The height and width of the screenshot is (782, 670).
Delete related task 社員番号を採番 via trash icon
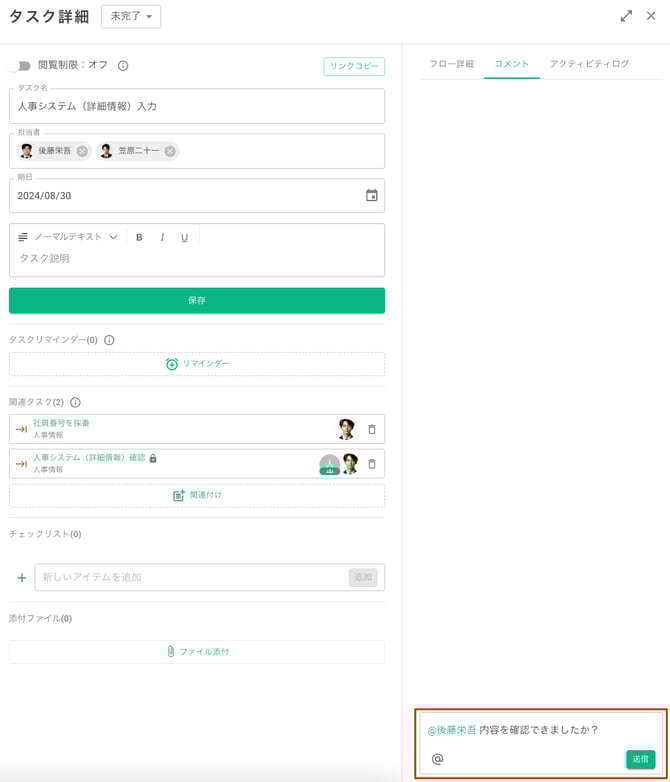tap(372, 429)
